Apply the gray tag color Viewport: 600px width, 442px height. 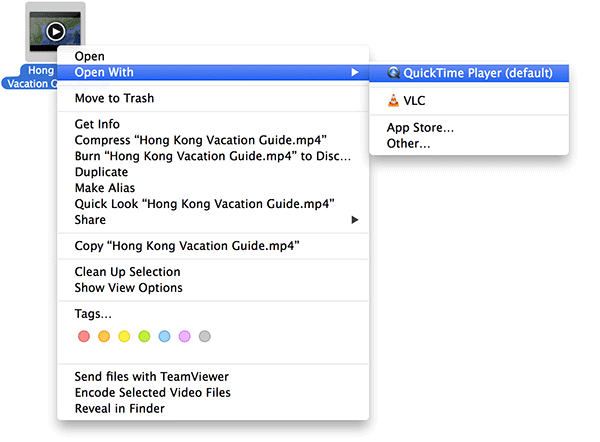click(205, 336)
